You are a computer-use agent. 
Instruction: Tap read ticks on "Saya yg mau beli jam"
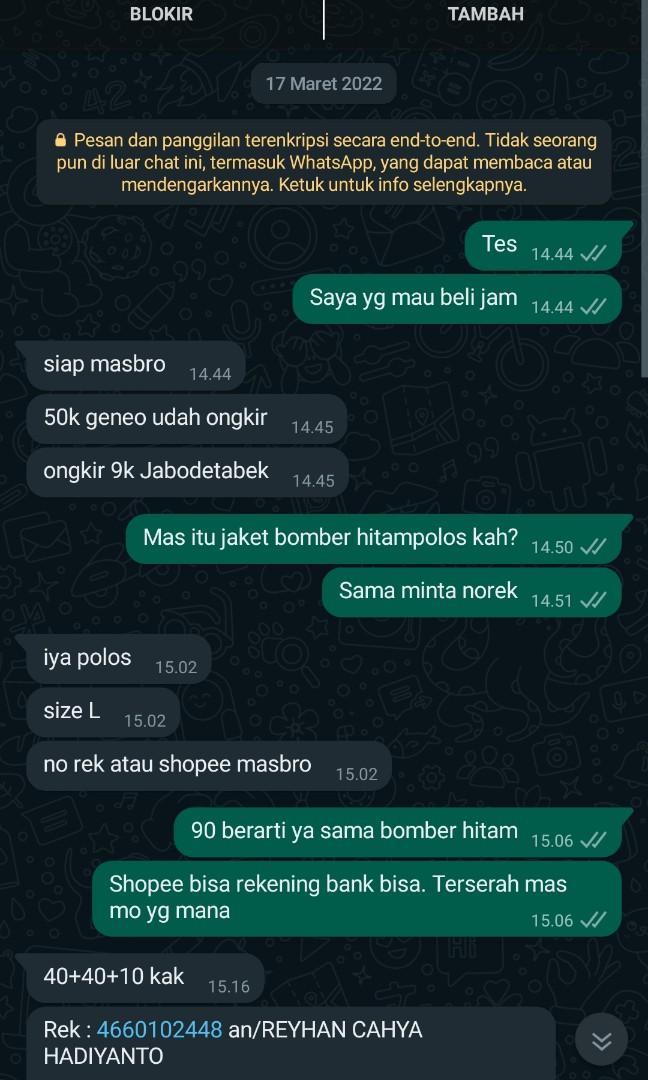[593, 307]
